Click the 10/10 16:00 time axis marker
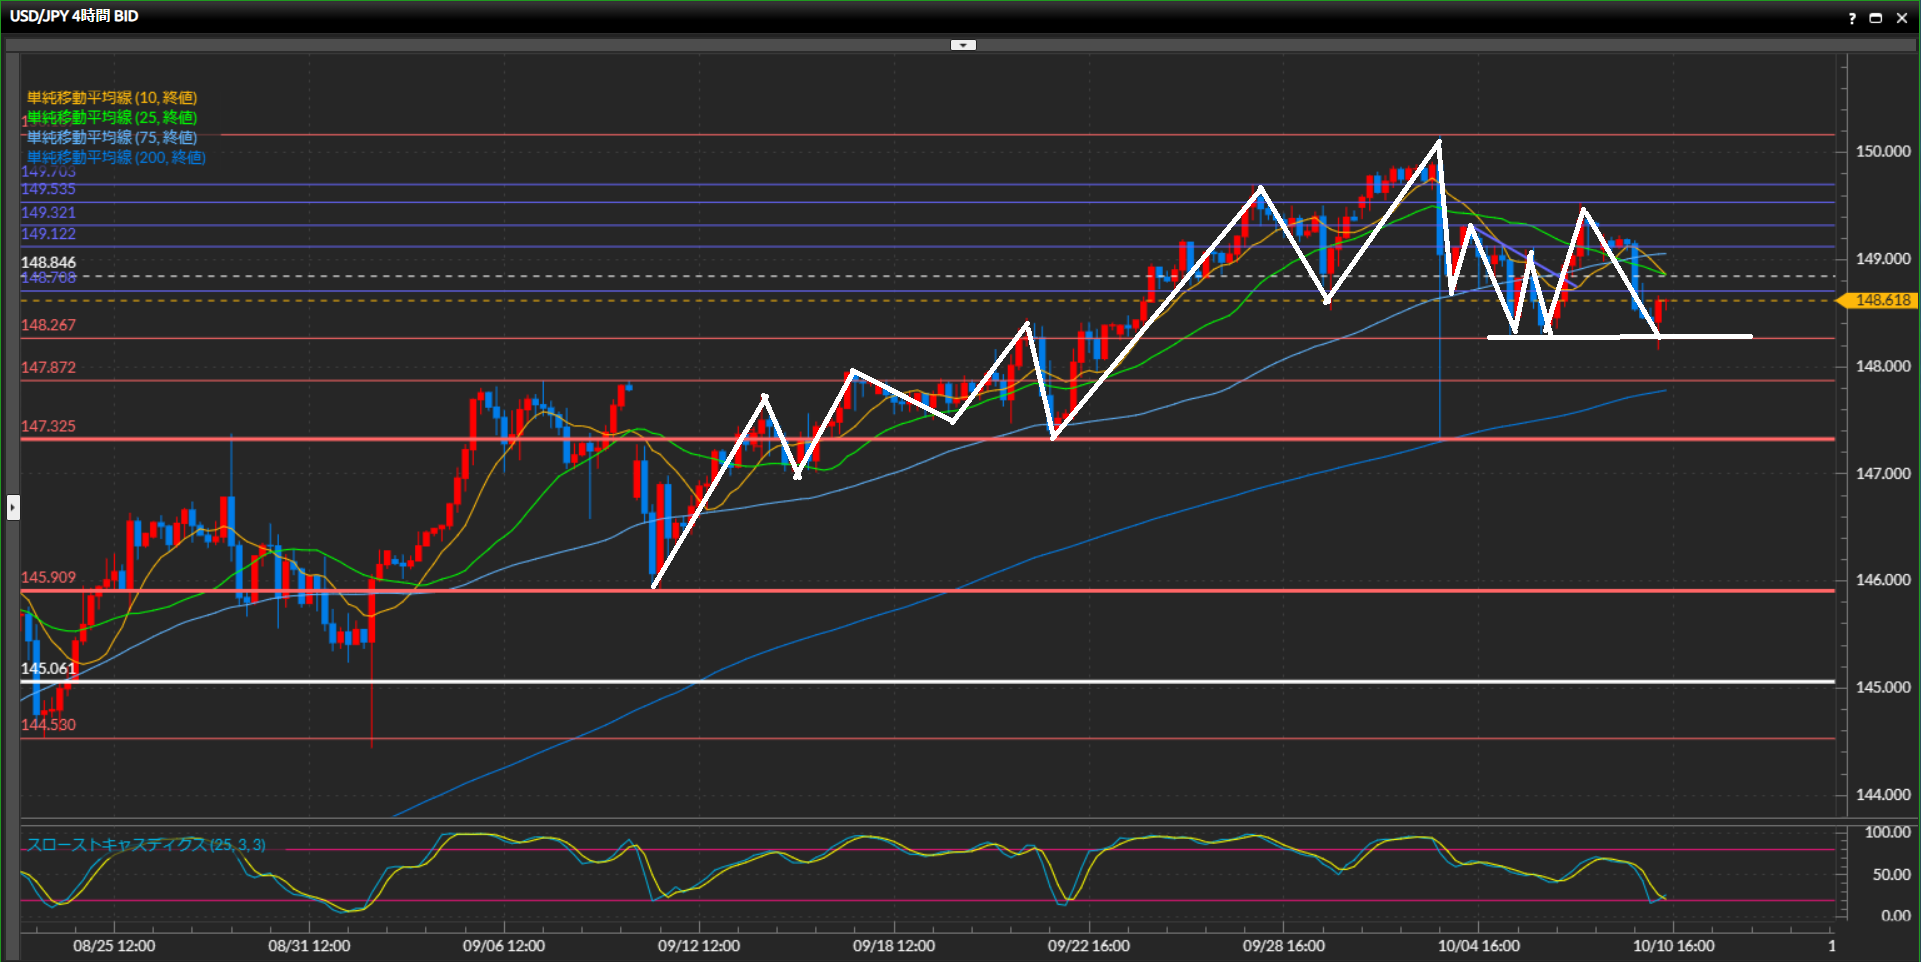Screen dimensions: 1921x962 pos(1673,945)
